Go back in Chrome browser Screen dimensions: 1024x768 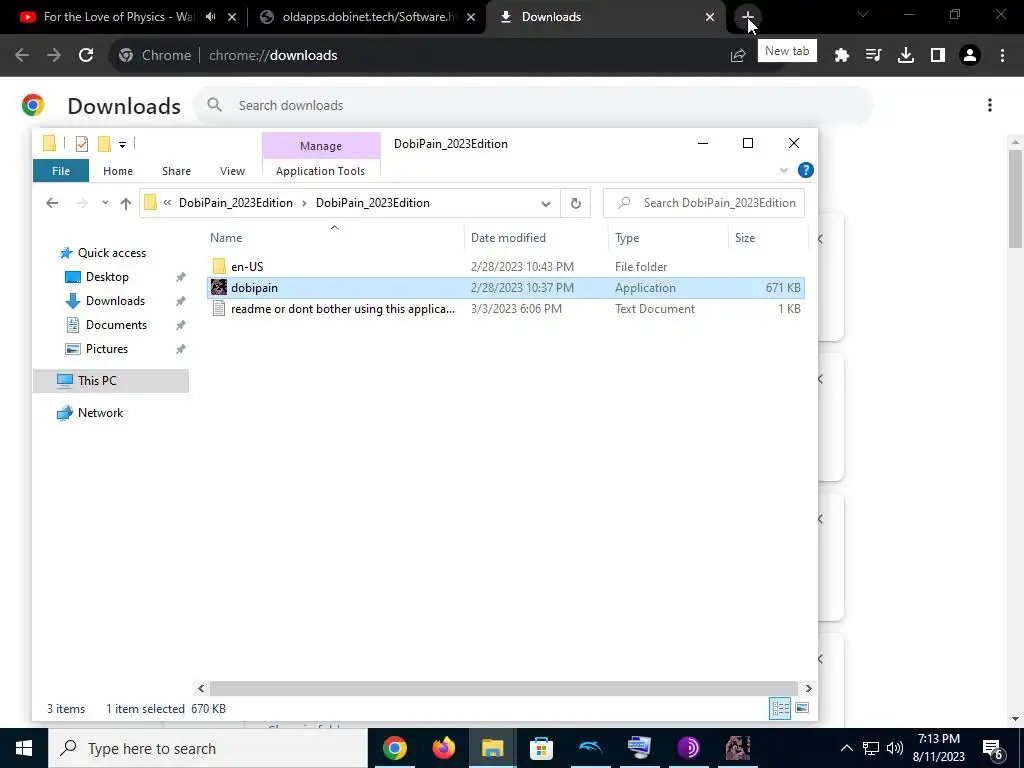(22, 56)
